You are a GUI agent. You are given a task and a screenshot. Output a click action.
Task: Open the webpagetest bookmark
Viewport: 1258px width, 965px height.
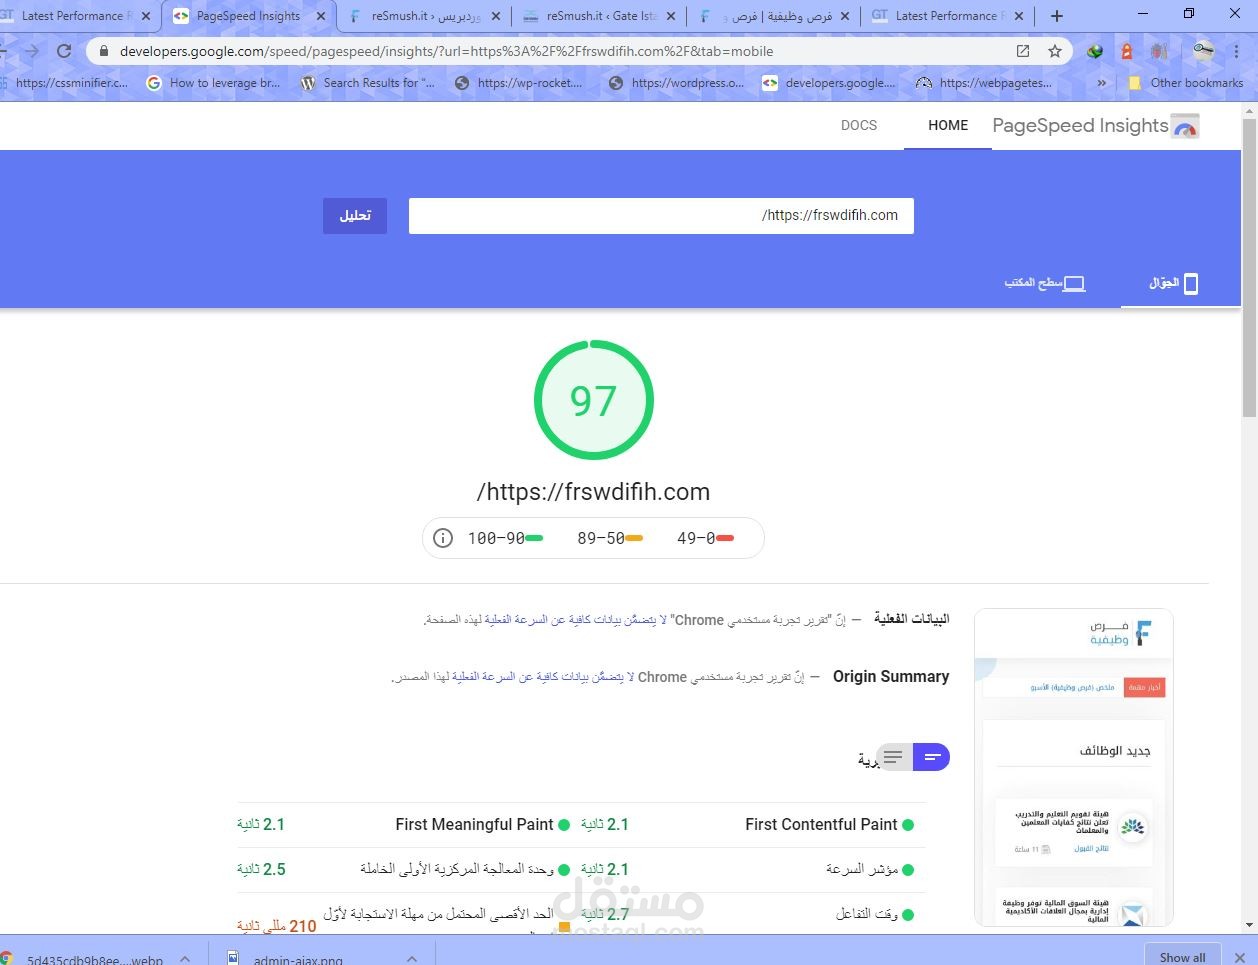point(984,83)
